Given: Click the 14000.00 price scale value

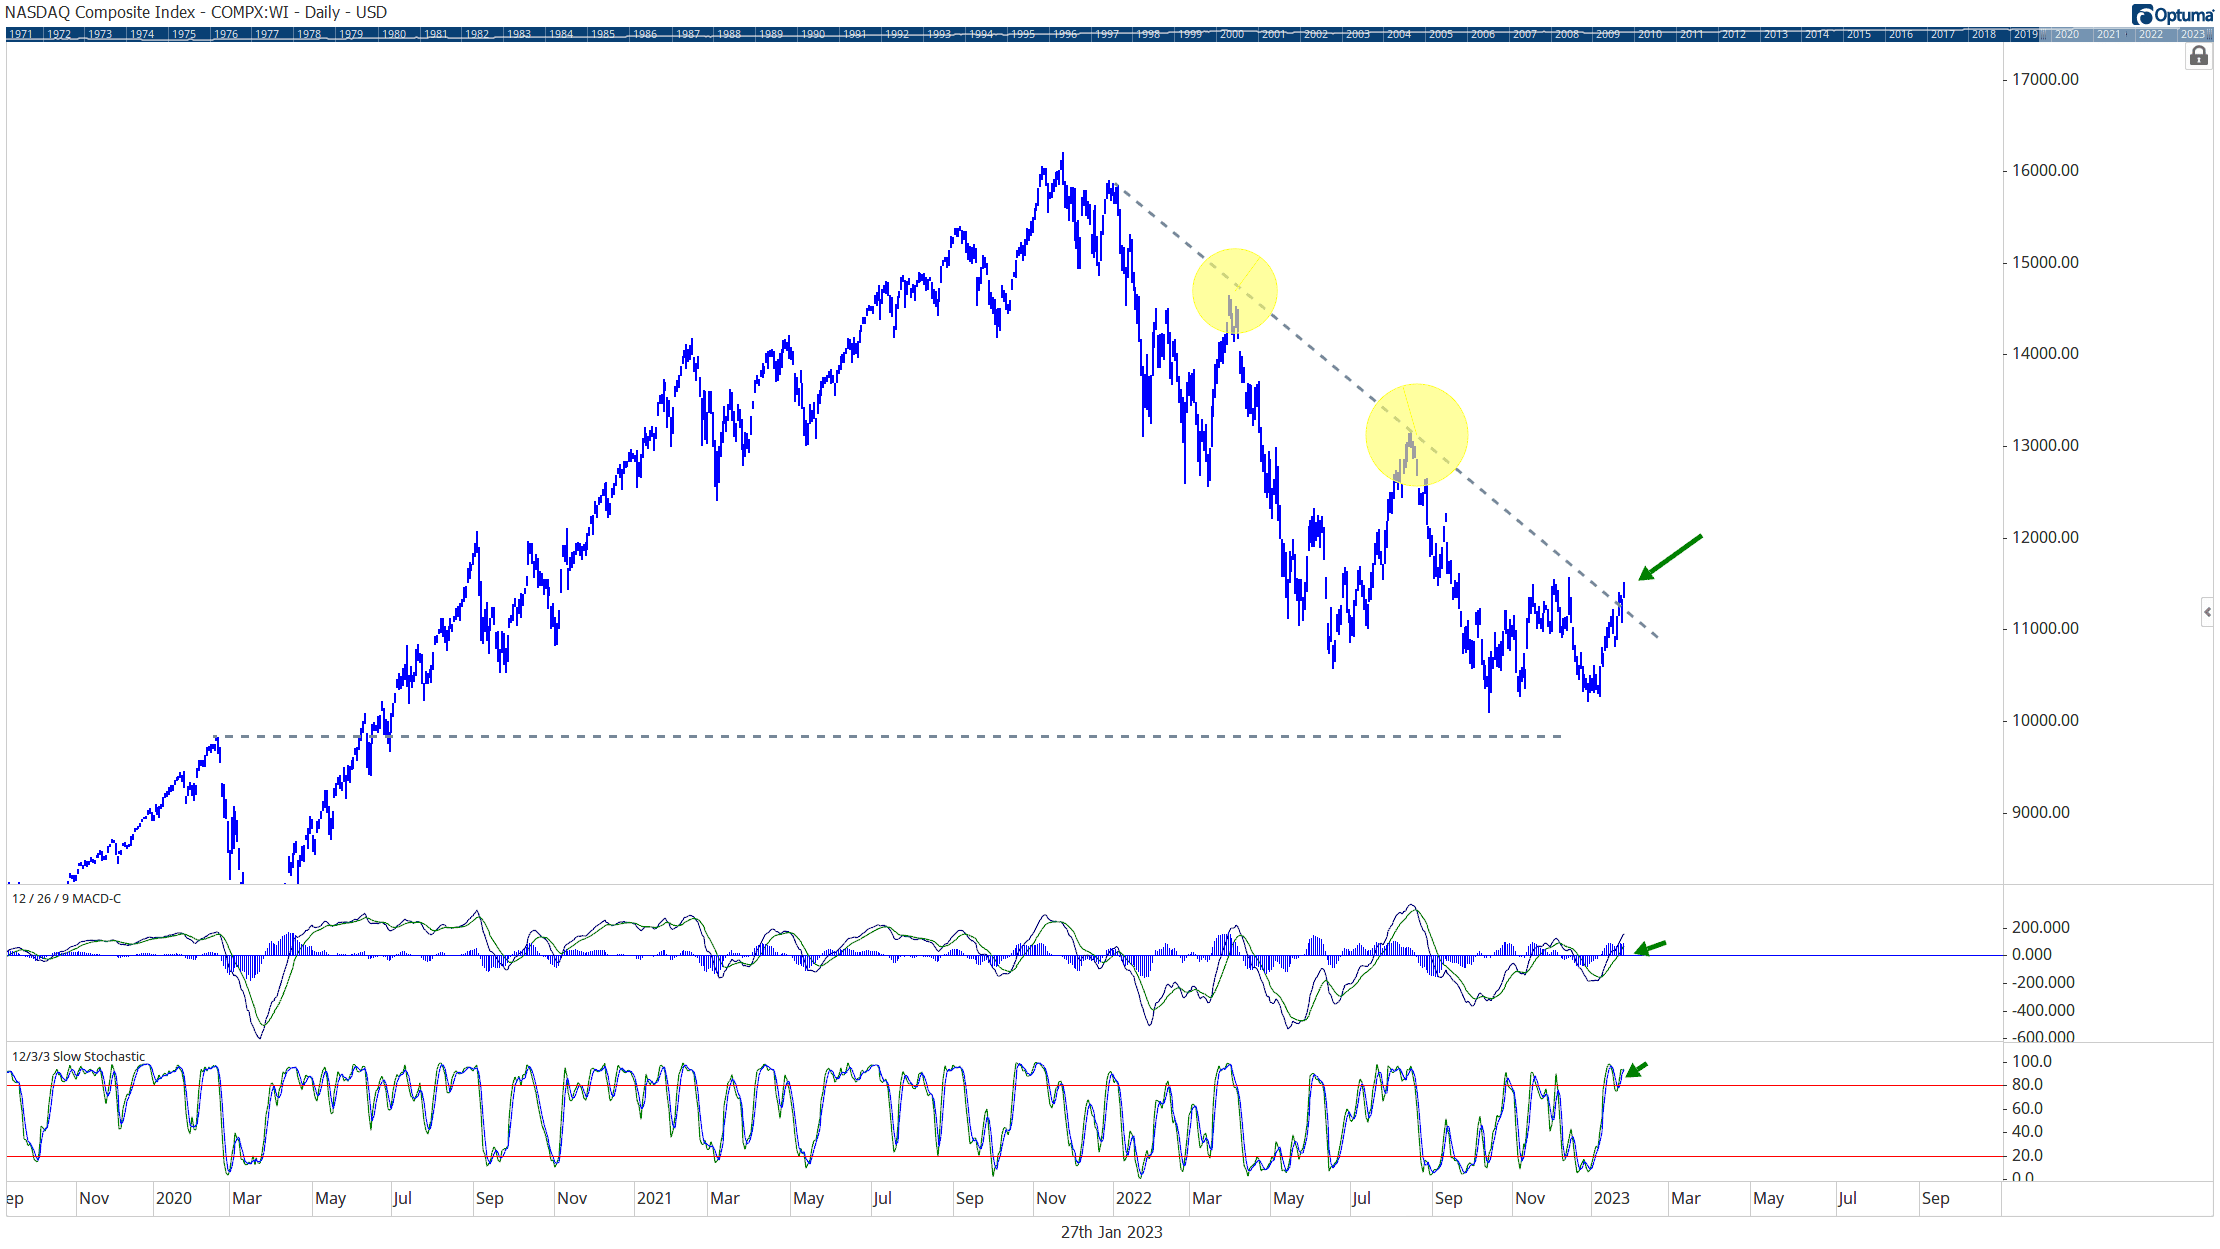Looking at the screenshot, I should 2045,353.
